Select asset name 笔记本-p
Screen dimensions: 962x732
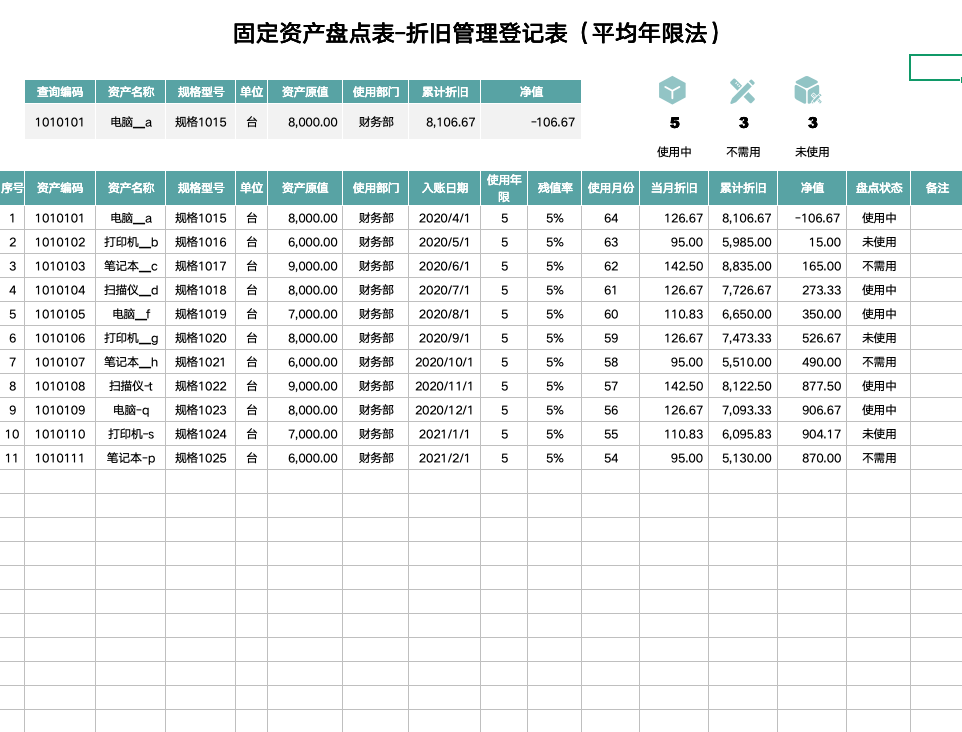point(130,458)
